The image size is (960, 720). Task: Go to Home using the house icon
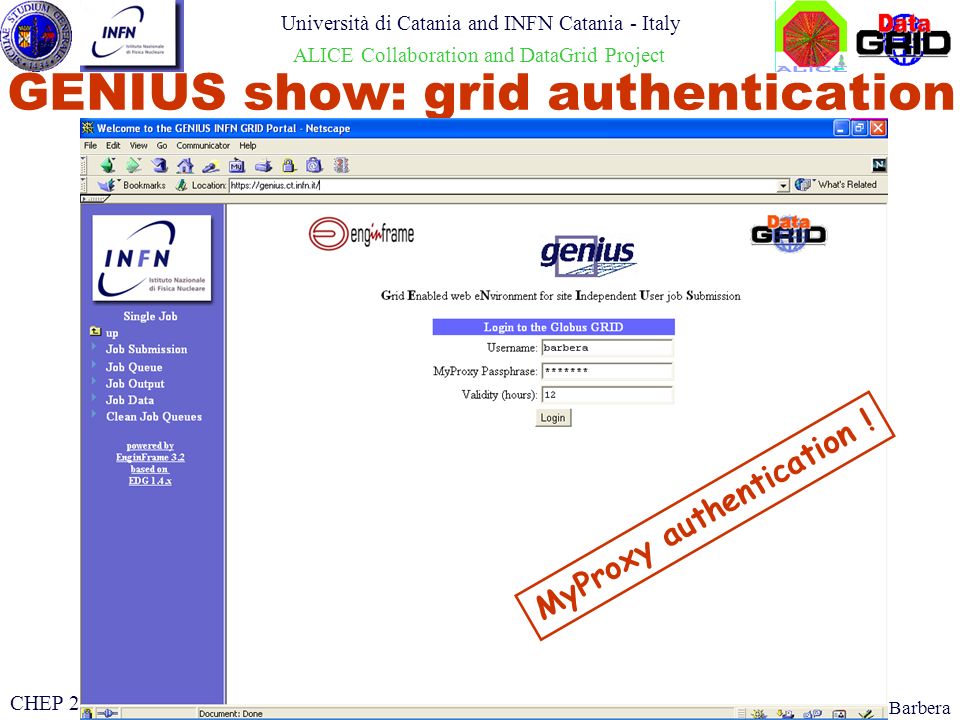tap(185, 165)
